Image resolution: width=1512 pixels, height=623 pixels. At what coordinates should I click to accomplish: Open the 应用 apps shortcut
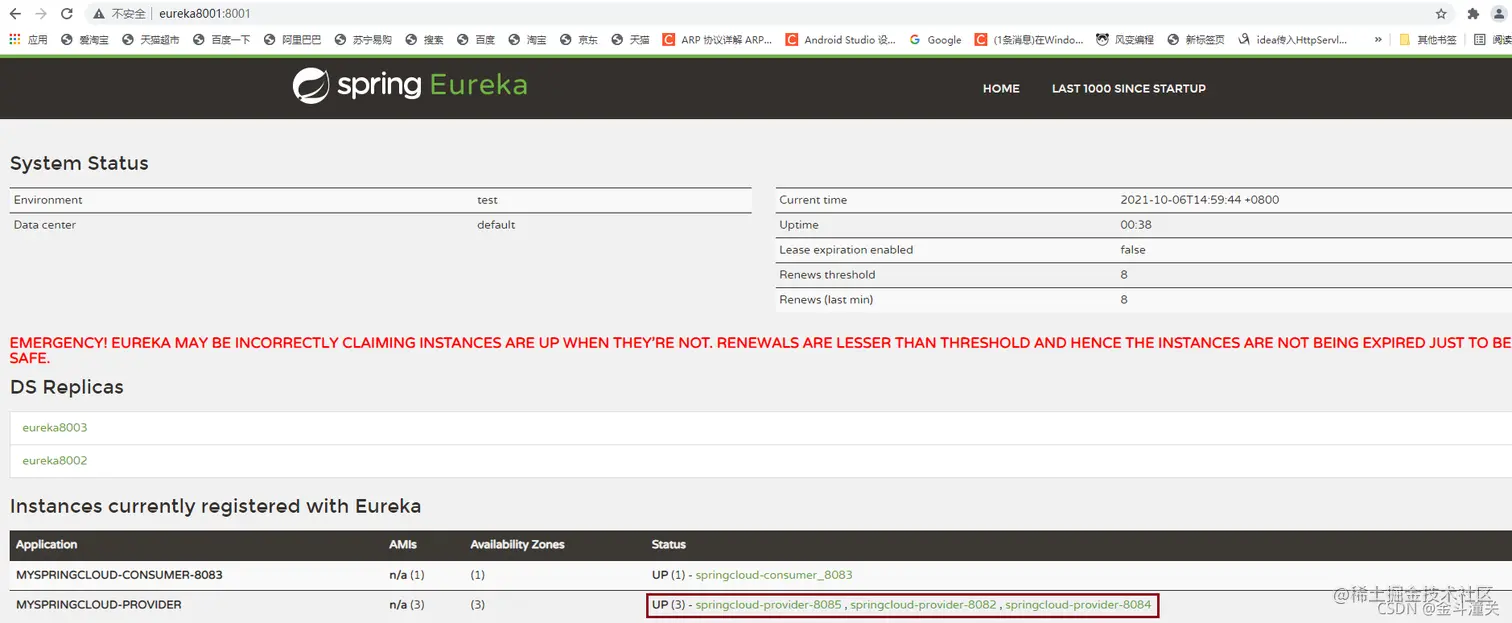(x=28, y=40)
